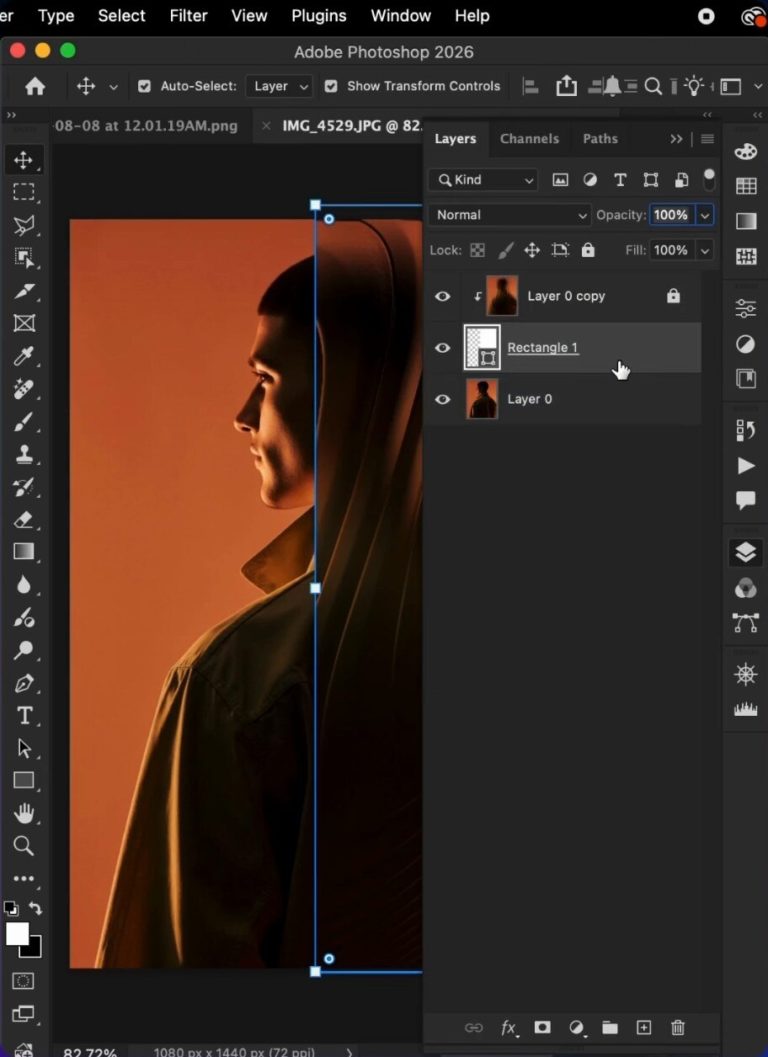Image resolution: width=768 pixels, height=1057 pixels.
Task: Select the Eyedropper tool
Action: 24,355
